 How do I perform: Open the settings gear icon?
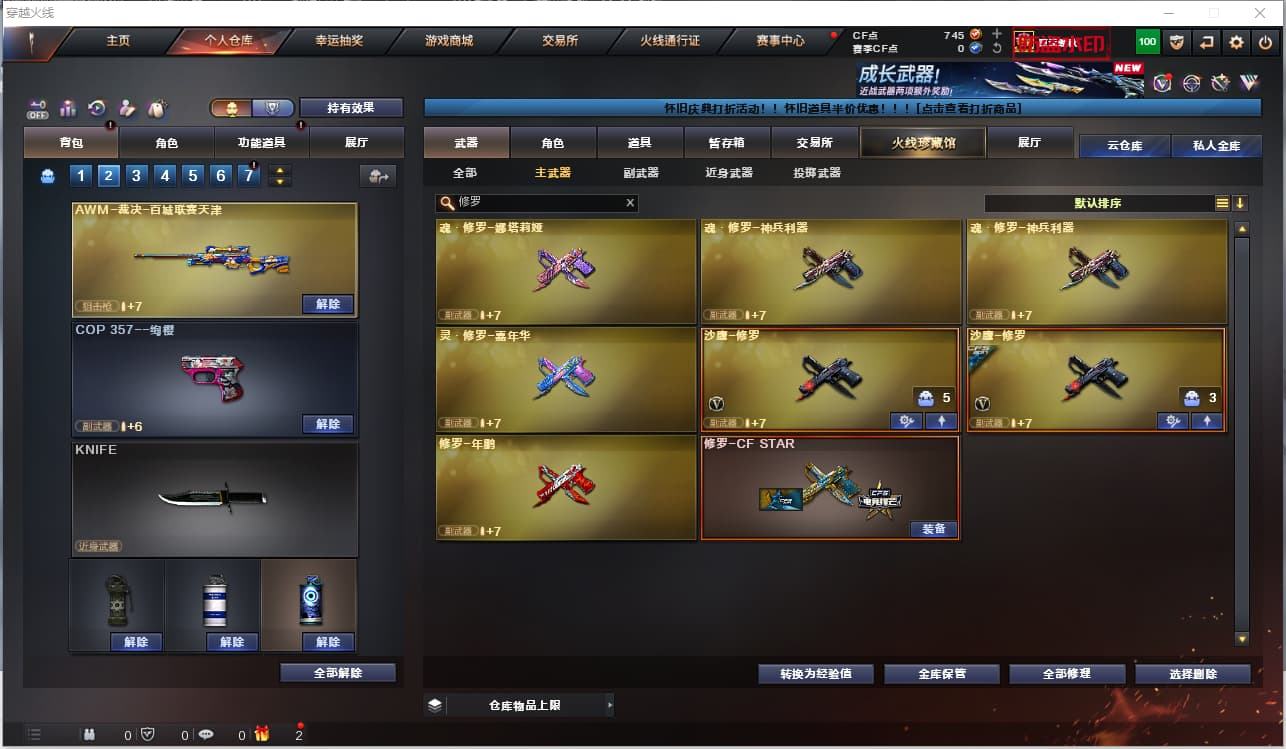tap(1237, 42)
